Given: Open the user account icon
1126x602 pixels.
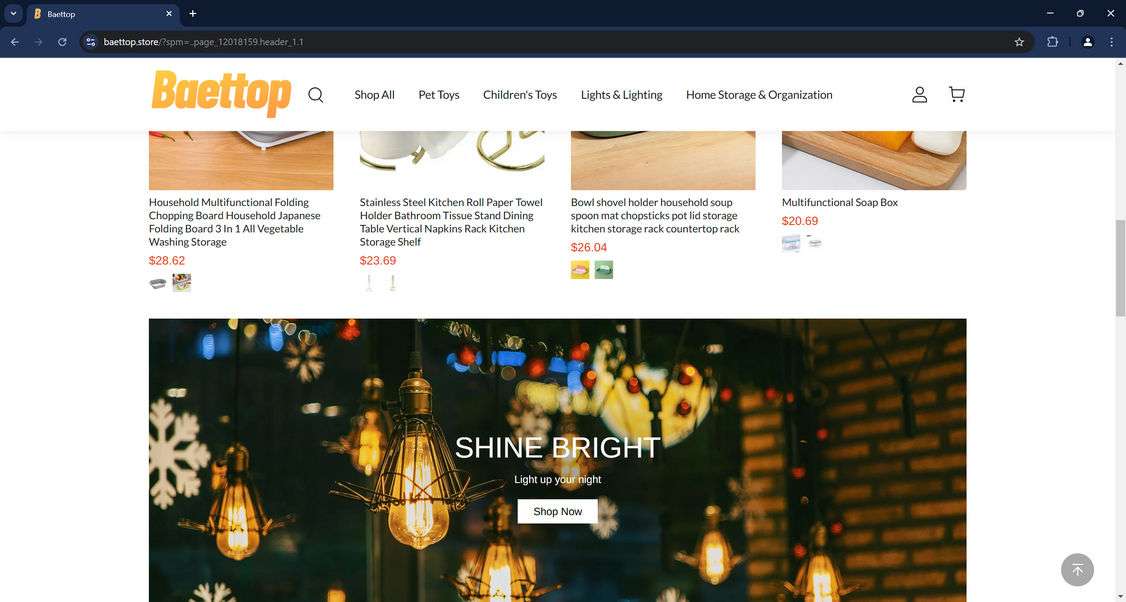Looking at the screenshot, I should pos(919,95).
